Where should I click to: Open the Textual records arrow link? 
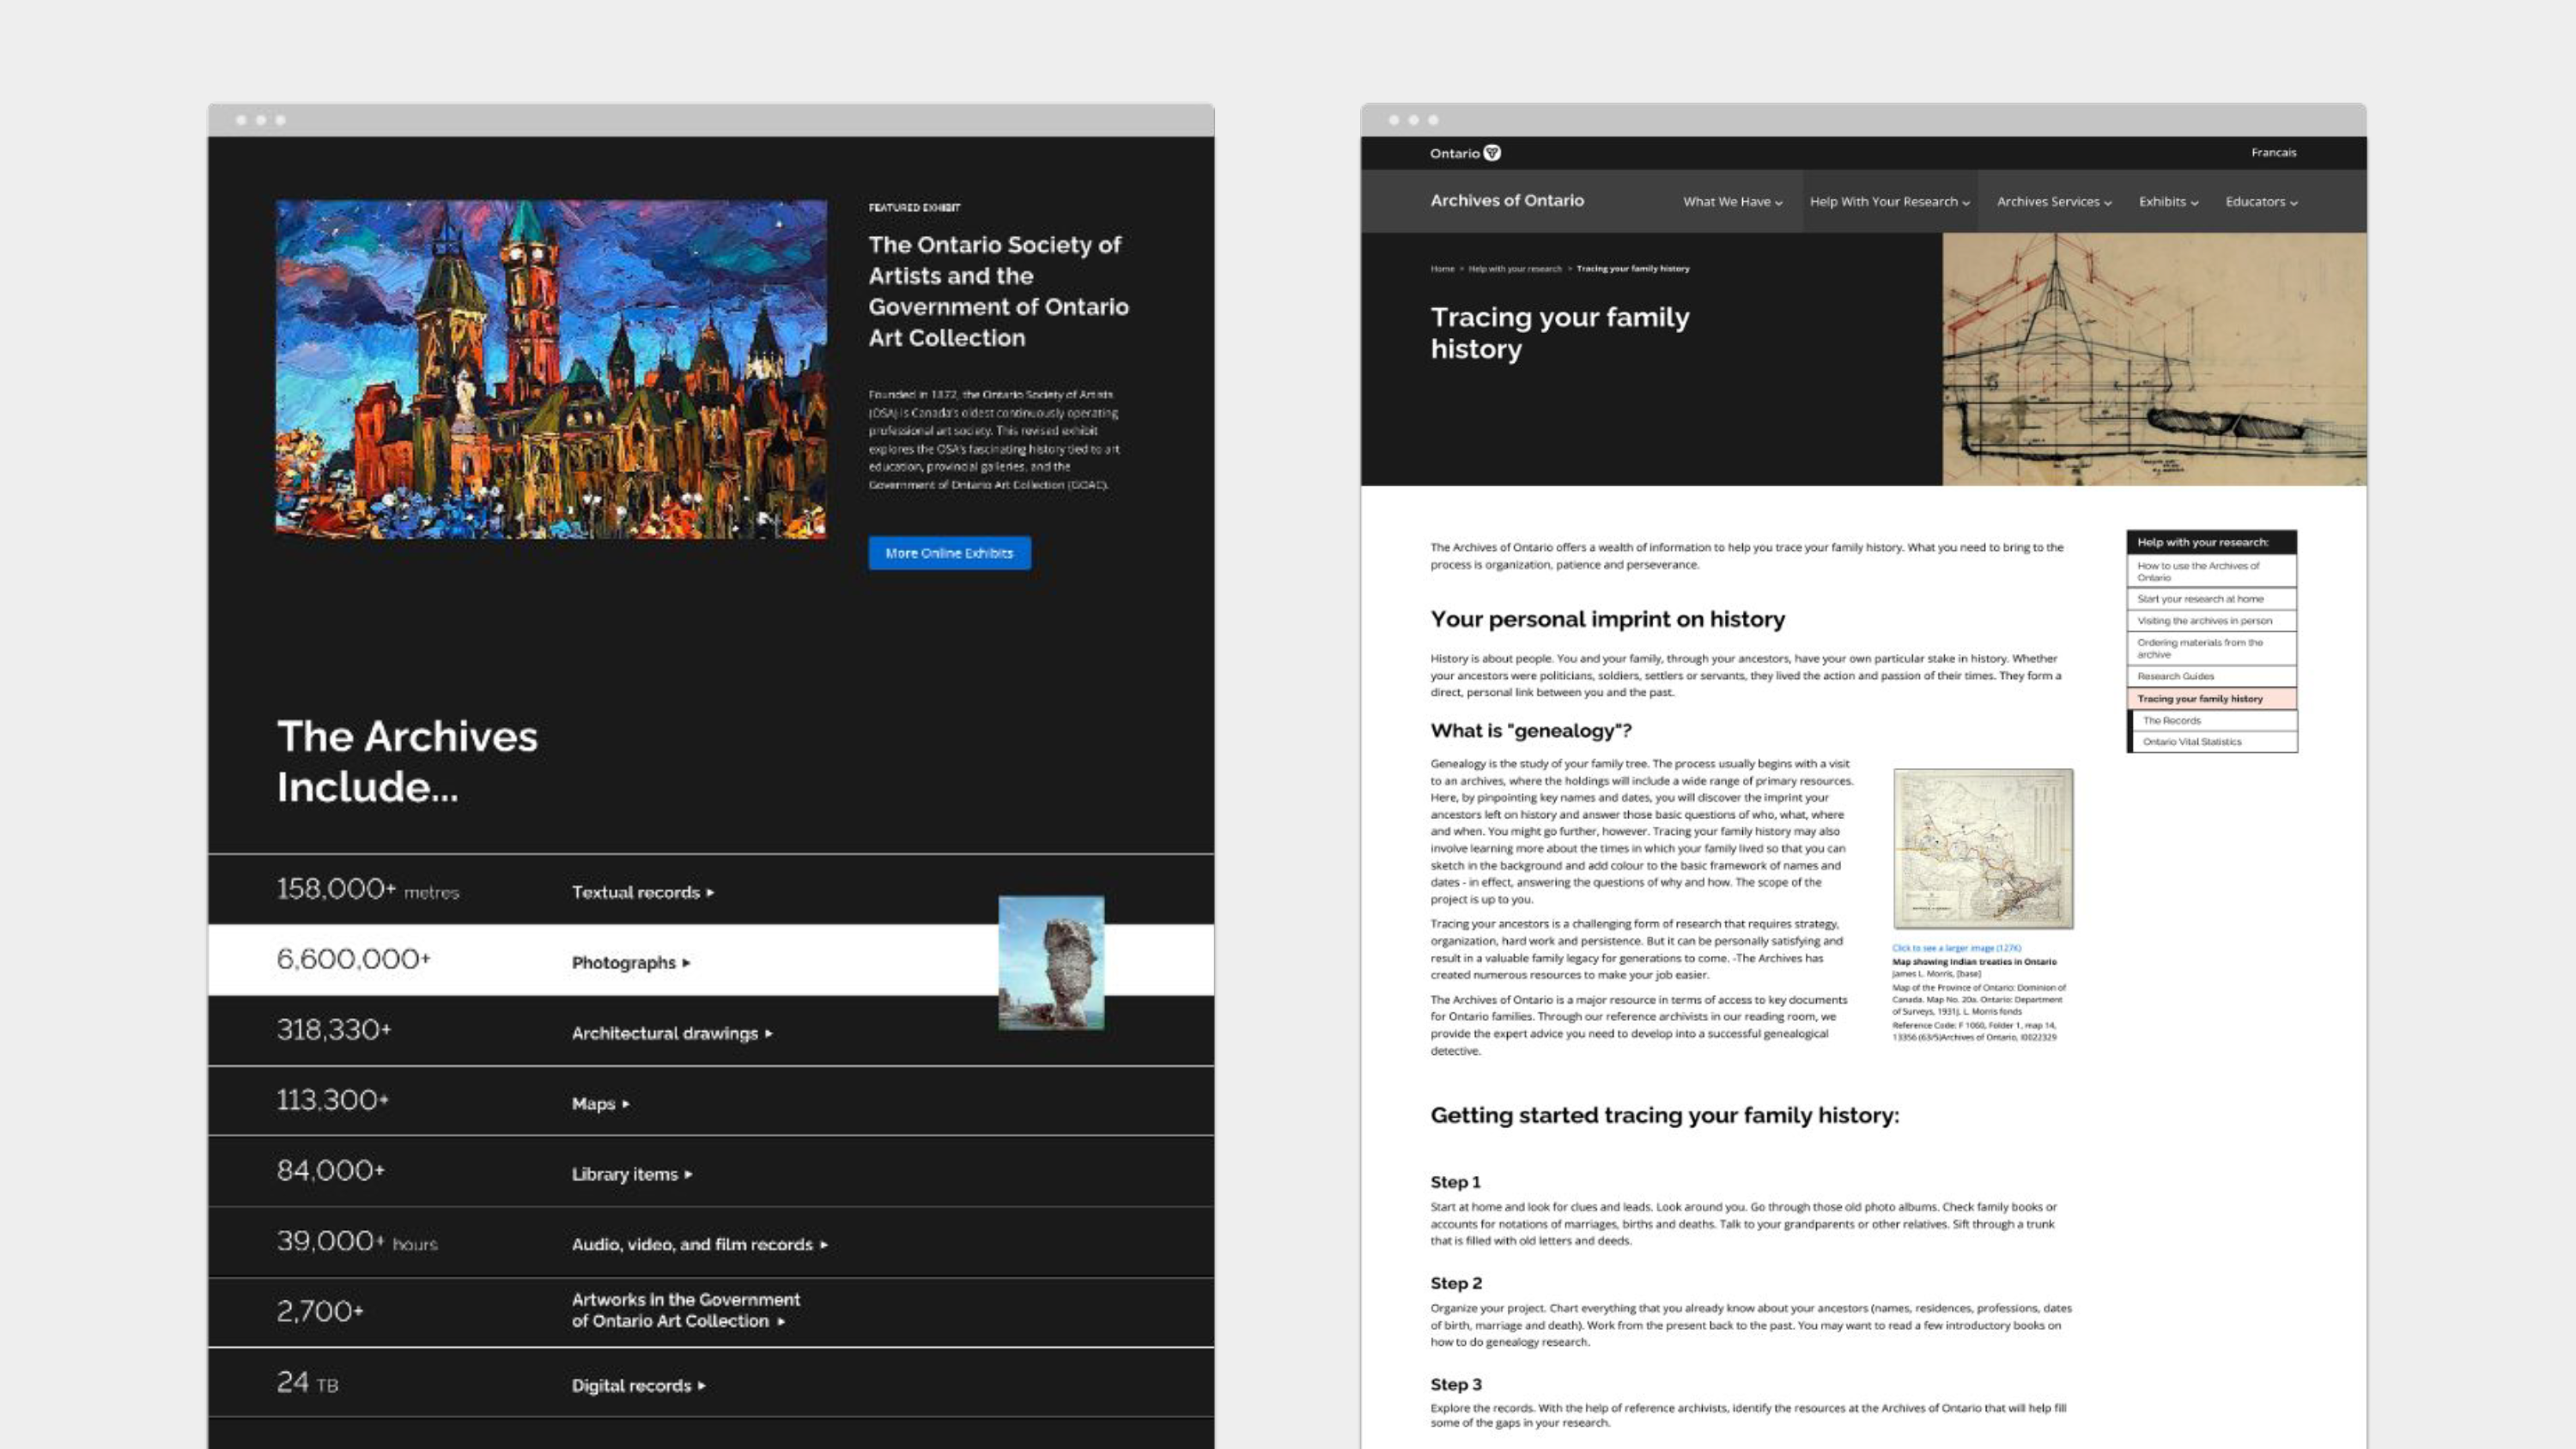pos(643,892)
